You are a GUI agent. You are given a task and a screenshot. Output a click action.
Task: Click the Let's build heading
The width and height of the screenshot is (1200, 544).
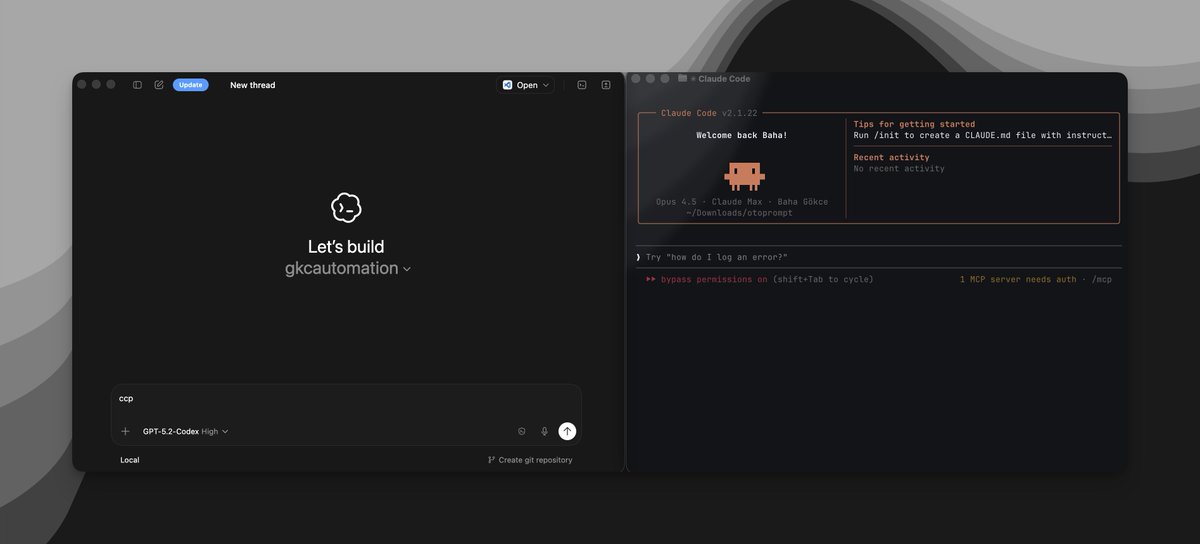(346, 246)
